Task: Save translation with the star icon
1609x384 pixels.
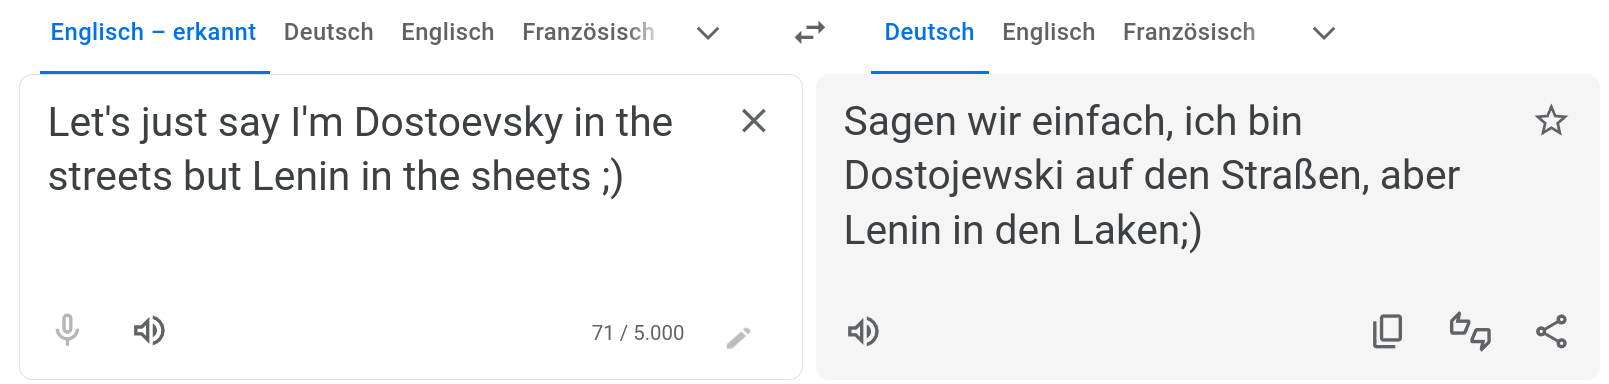Action: click(x=1551, y=121)
